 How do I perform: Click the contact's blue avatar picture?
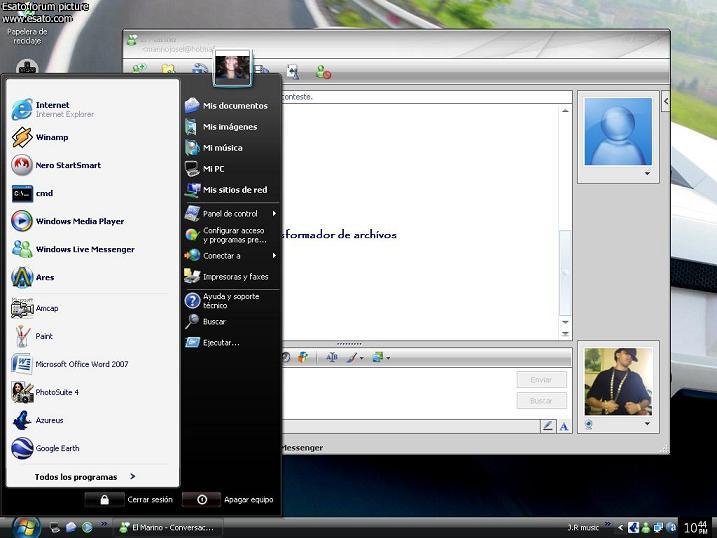pyautogui.click(x=618, y=132)
